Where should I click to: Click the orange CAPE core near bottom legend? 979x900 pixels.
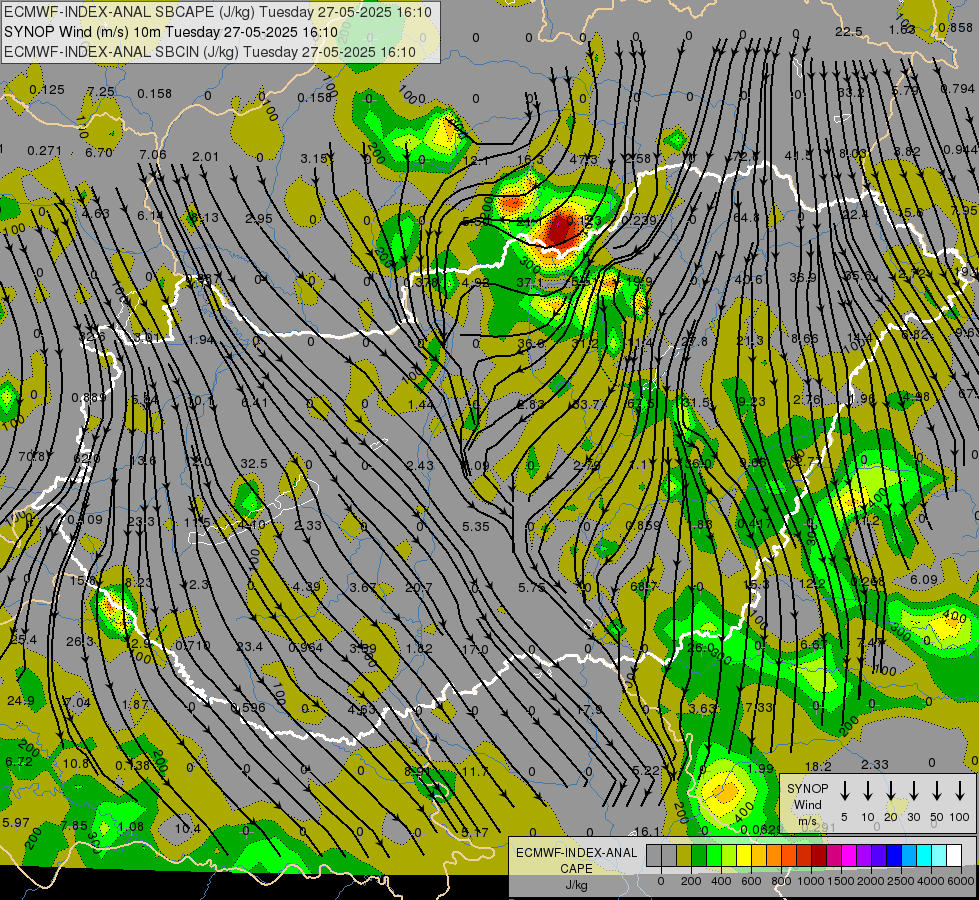(726, 793)
